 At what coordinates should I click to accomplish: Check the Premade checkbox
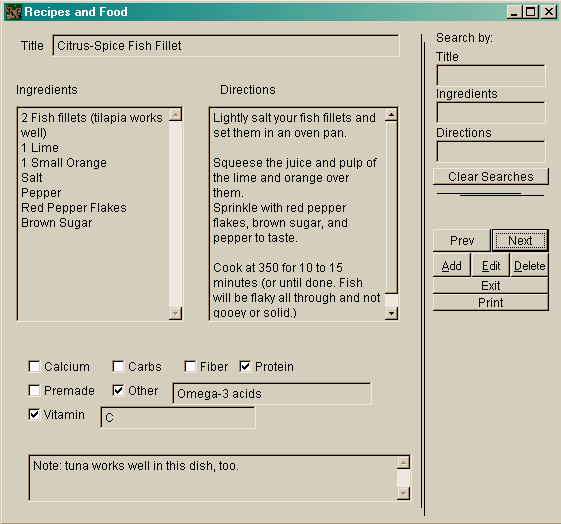pyautogui.click(x=34, y=390)
